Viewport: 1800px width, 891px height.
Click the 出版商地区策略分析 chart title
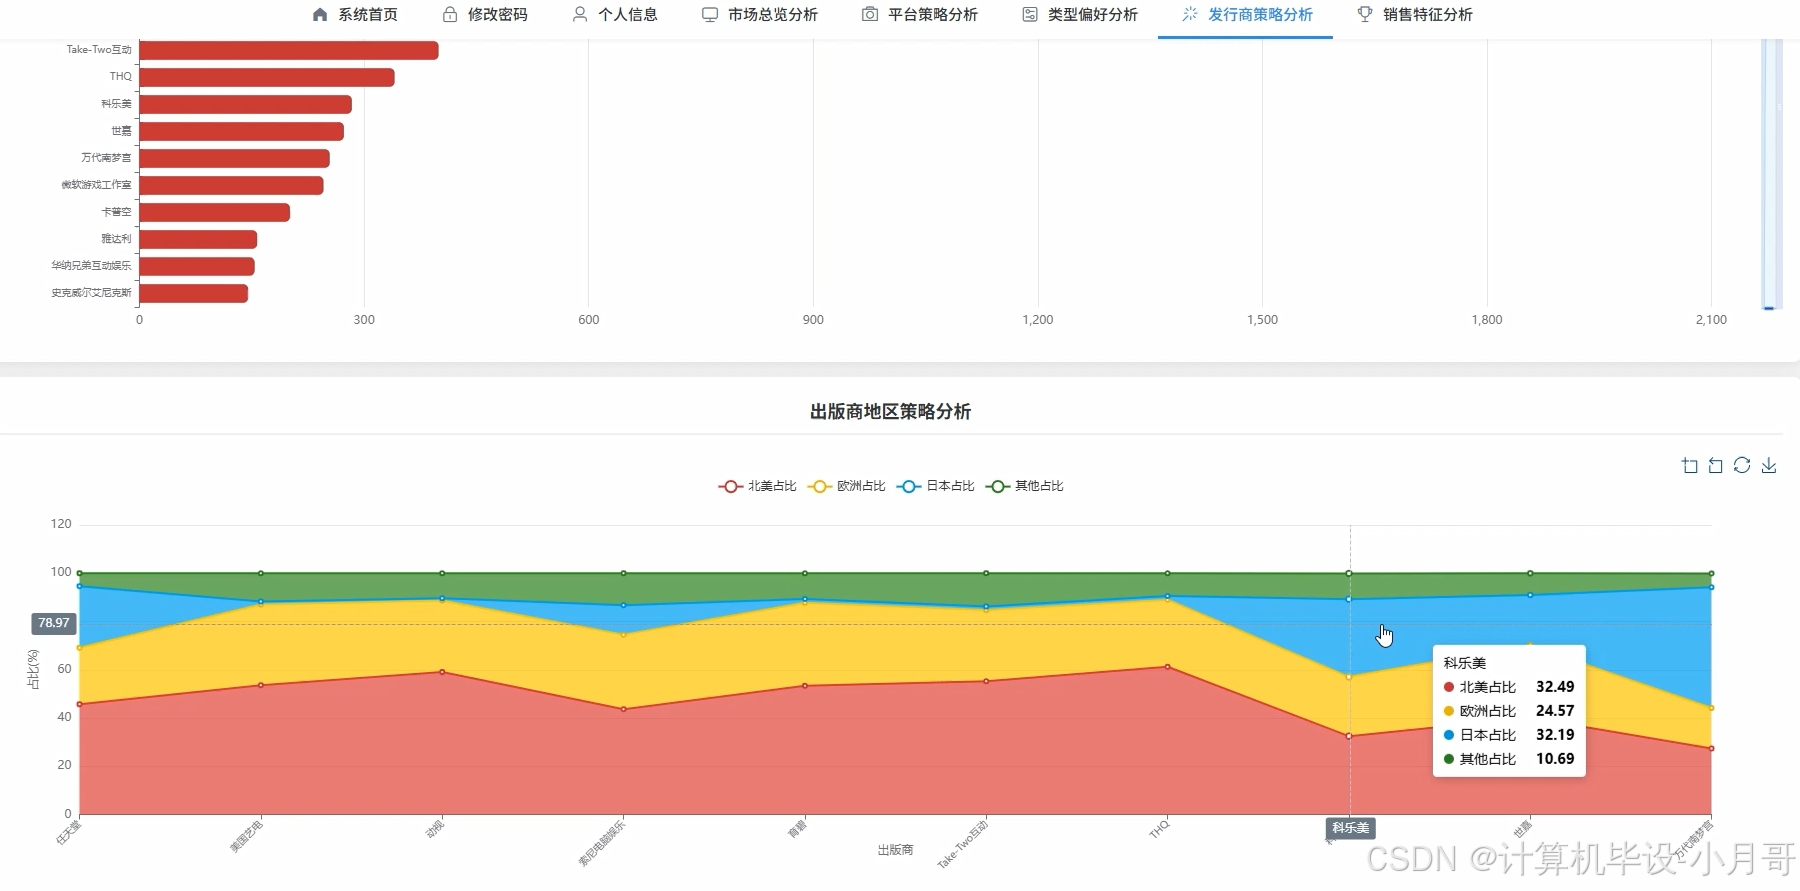(890, 411)
